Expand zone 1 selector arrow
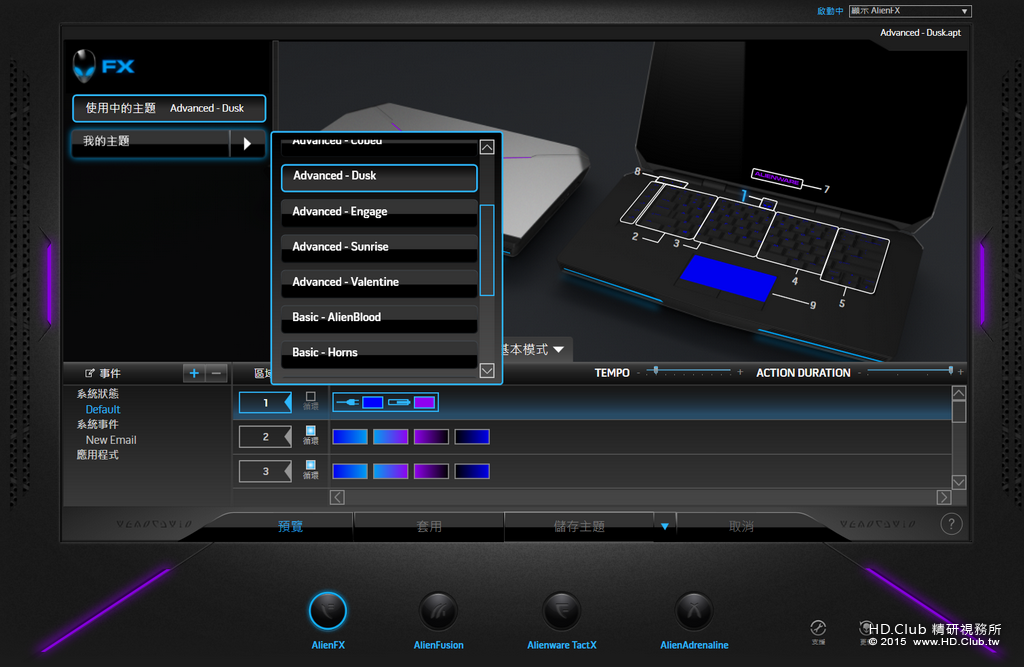Viewport: 1024px width, 667px height. (287, 402)
